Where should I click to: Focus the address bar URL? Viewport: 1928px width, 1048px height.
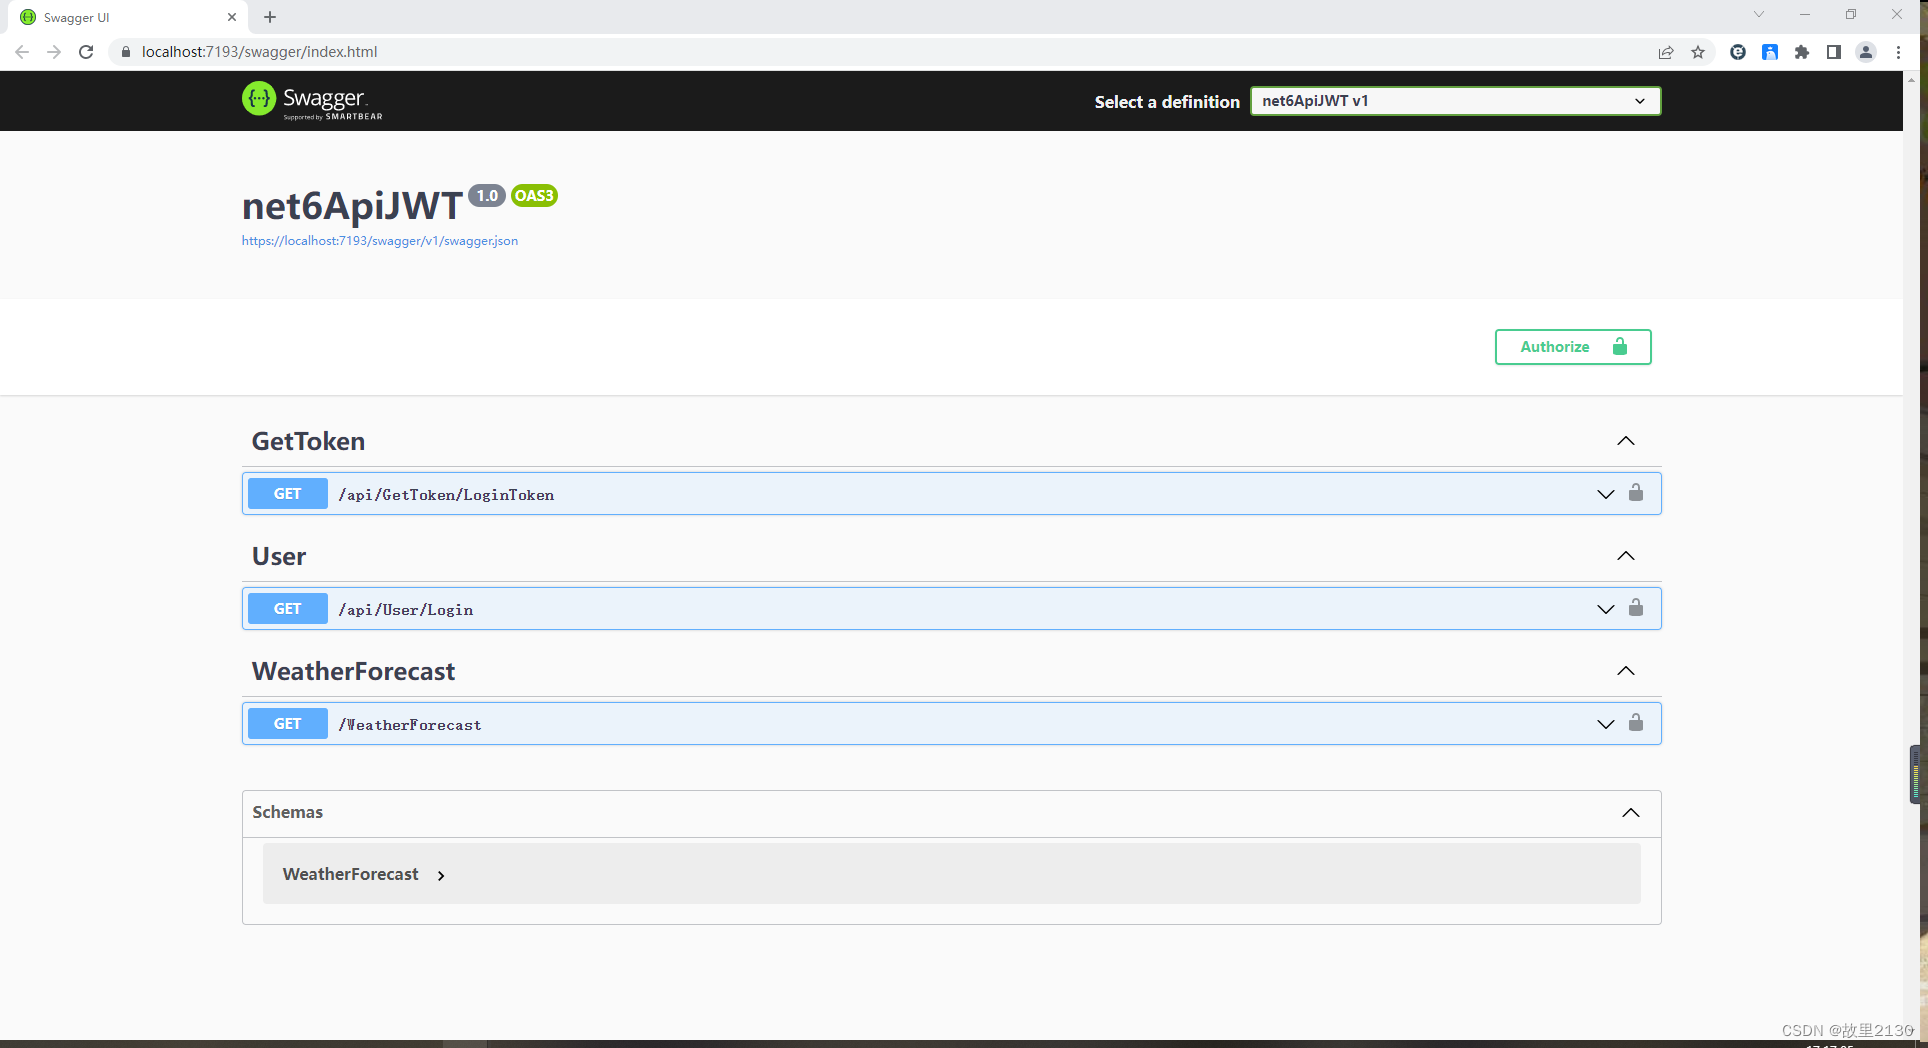[260, 52]
